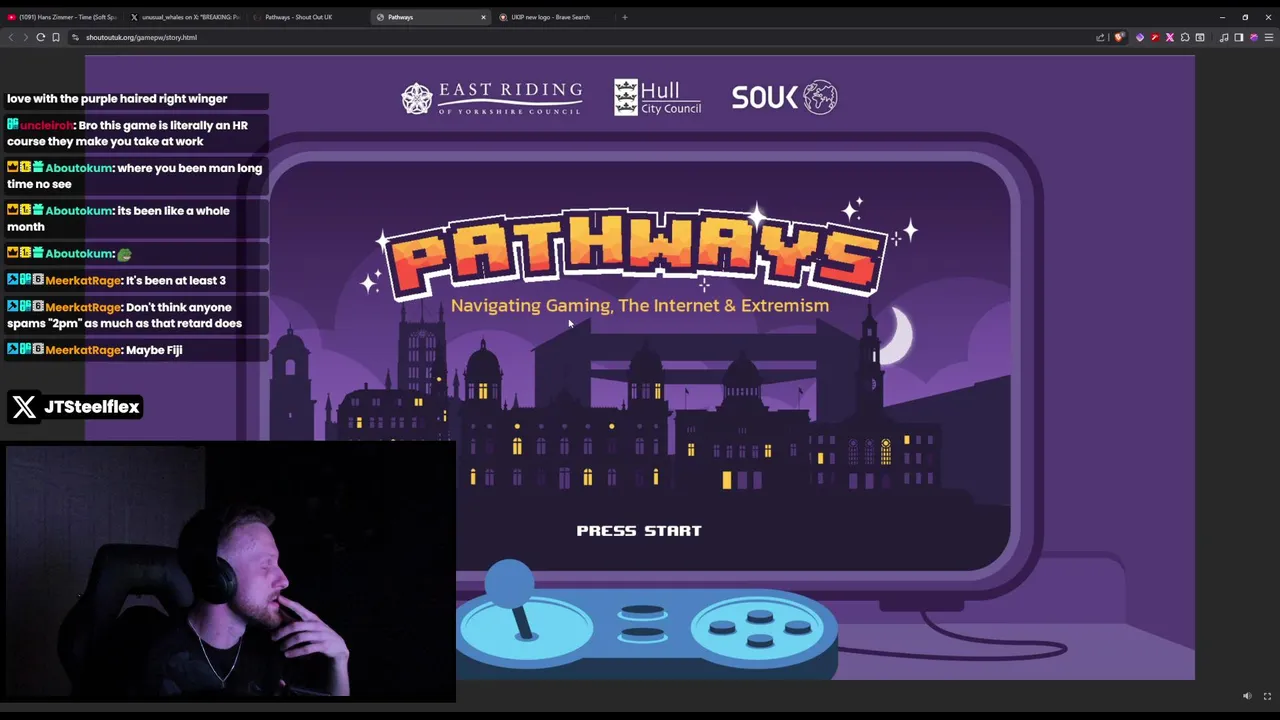Minimize the Brave browser window

pos(1222,17)
